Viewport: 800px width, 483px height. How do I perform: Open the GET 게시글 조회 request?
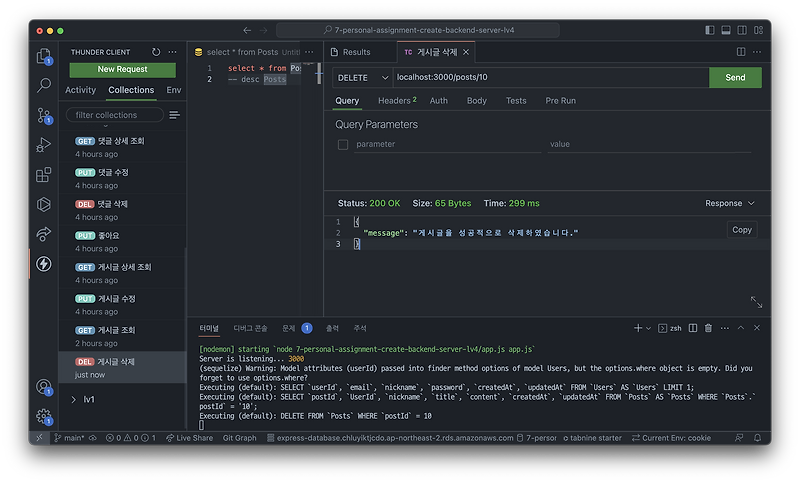click(x=122, y=337)
